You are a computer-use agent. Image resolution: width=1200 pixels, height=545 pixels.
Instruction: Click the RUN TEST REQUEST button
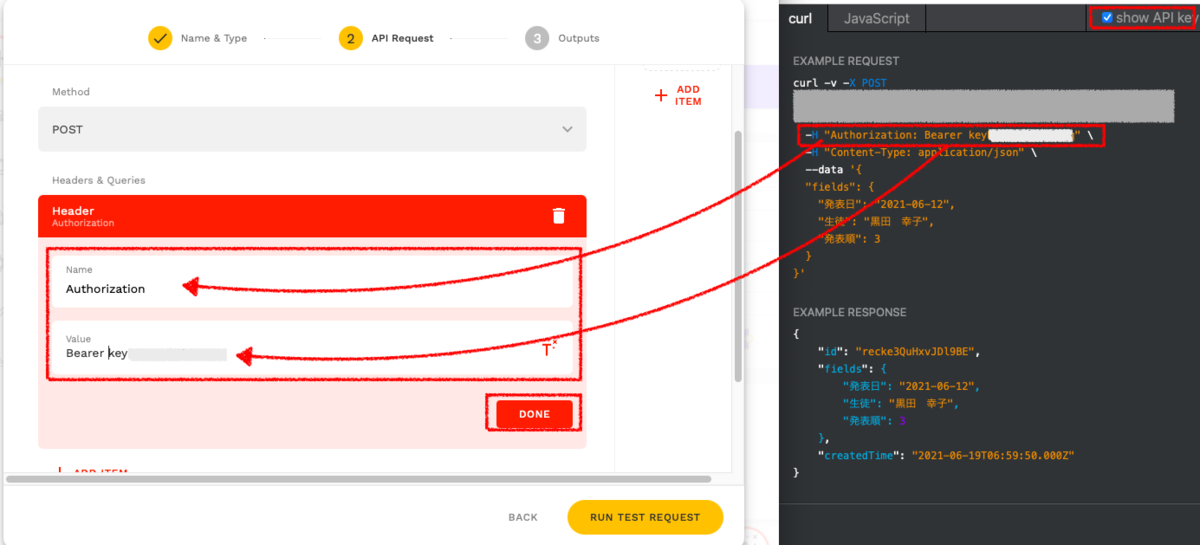(645, 517)
